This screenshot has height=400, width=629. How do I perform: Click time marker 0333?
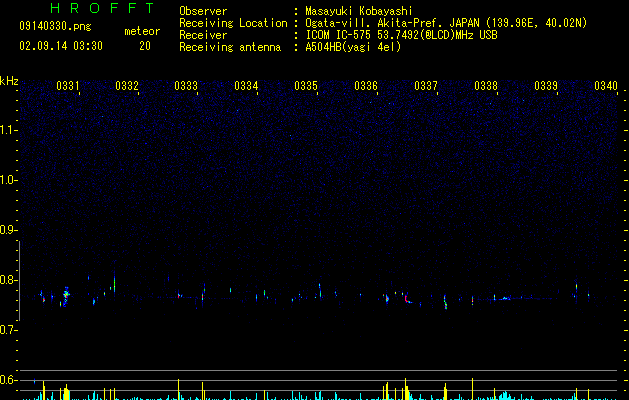(x=186, y=86)
